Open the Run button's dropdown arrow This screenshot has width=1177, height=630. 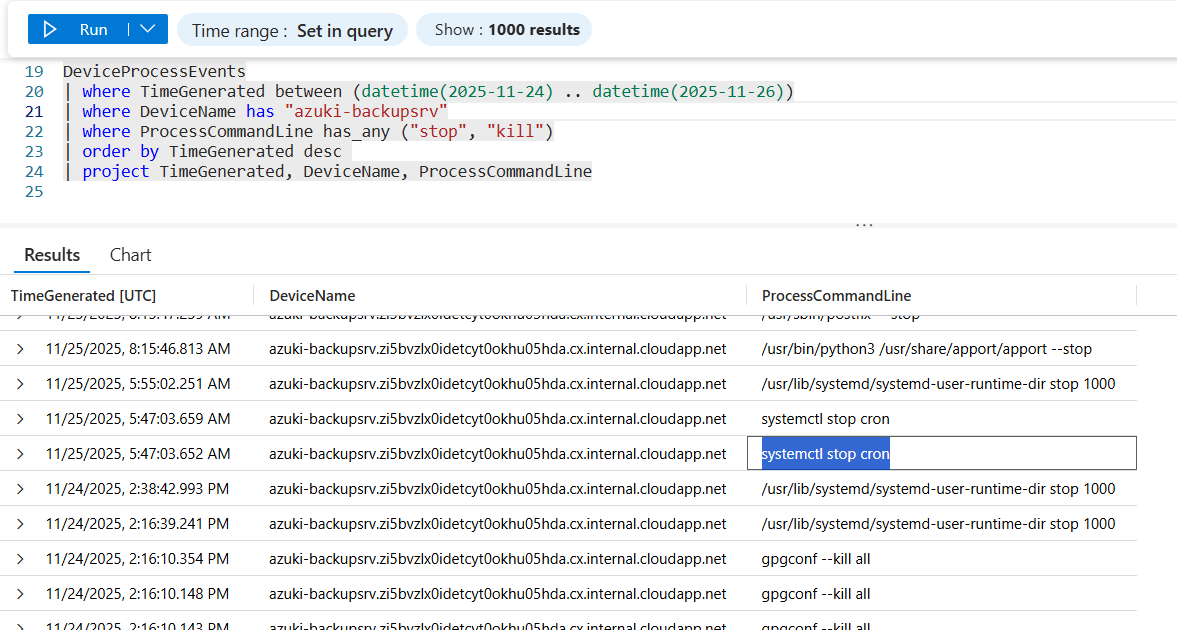point(148,29)
